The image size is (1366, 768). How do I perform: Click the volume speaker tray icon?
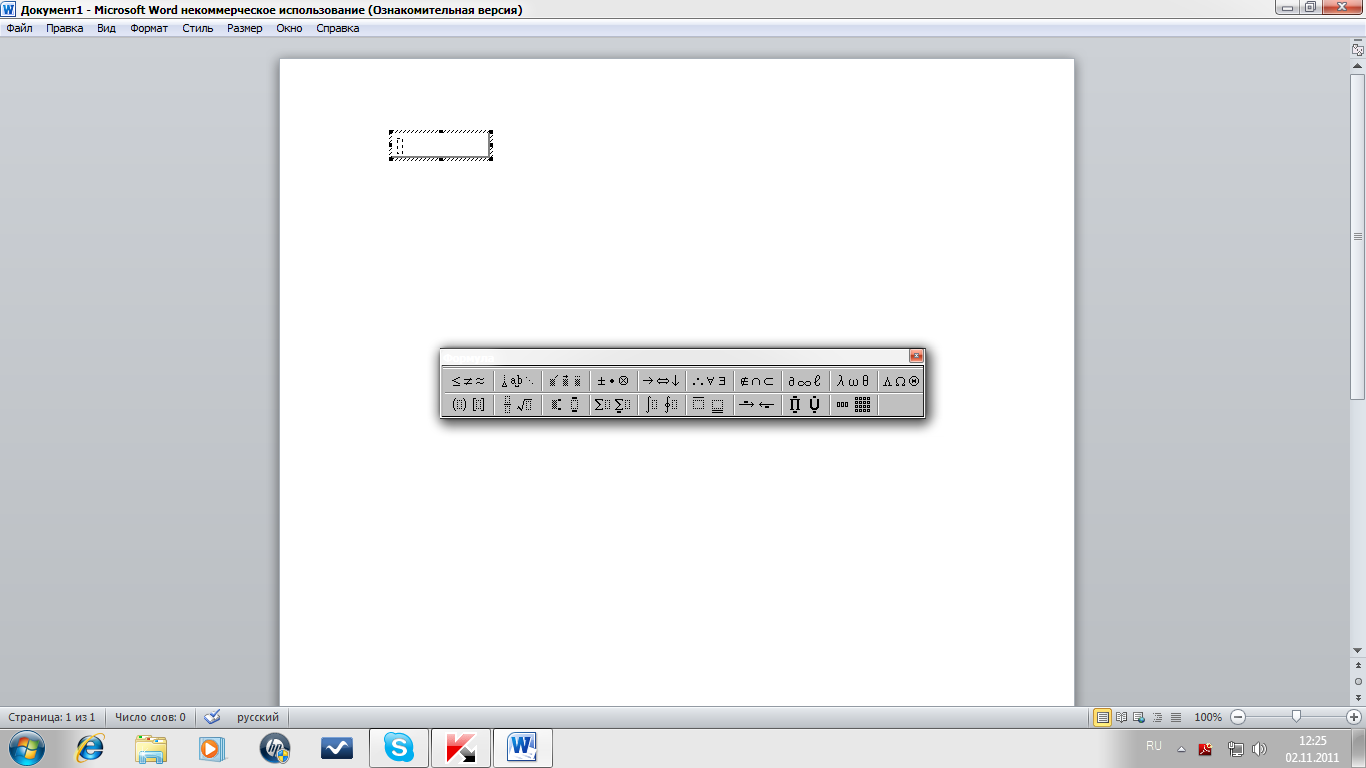(x=1260, y=749)
